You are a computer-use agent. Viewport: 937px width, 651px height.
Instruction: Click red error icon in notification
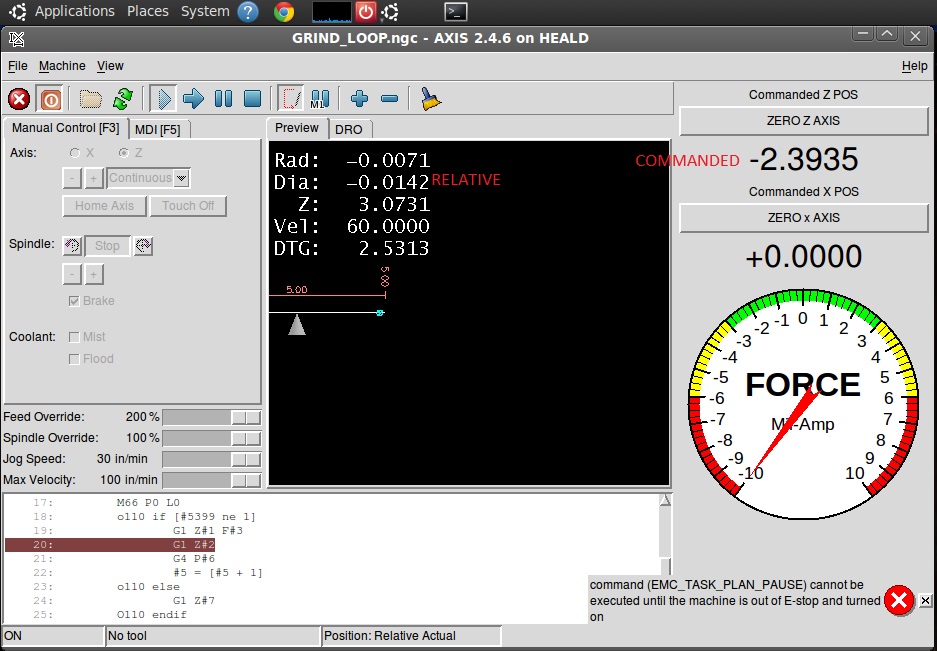point(899,600)
